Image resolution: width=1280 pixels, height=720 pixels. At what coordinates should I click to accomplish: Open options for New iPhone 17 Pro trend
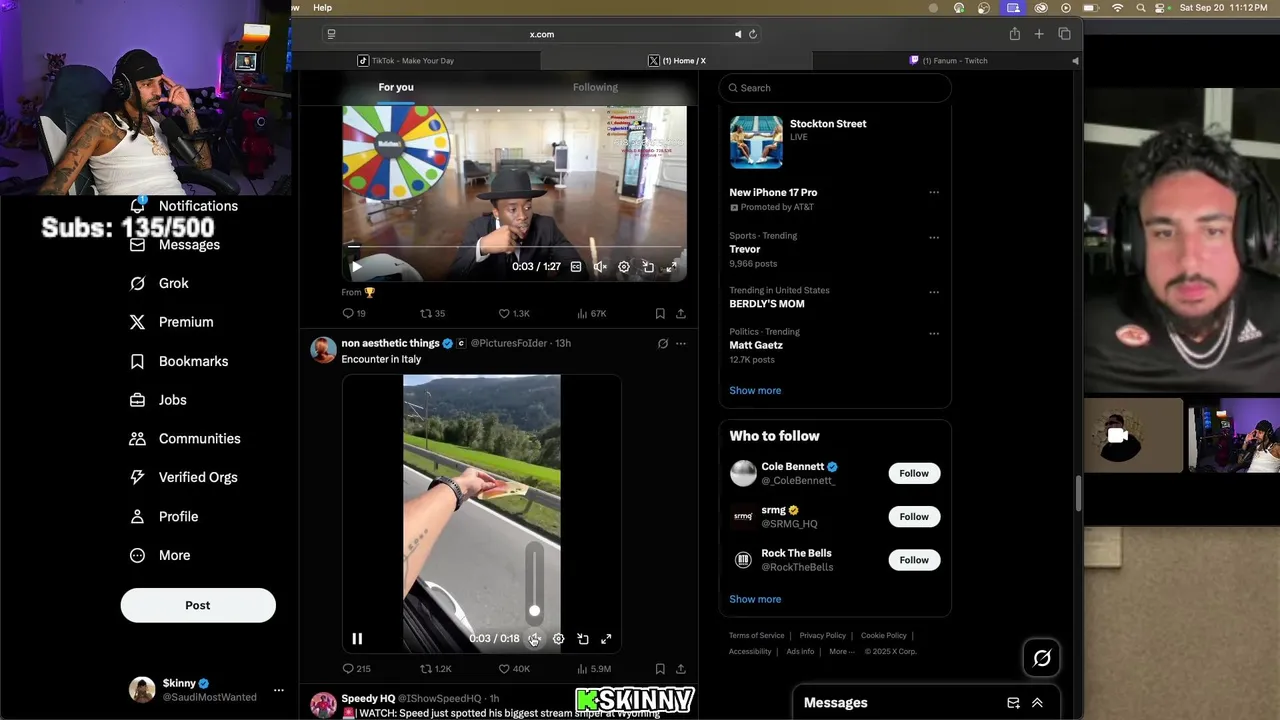point(934,192)
